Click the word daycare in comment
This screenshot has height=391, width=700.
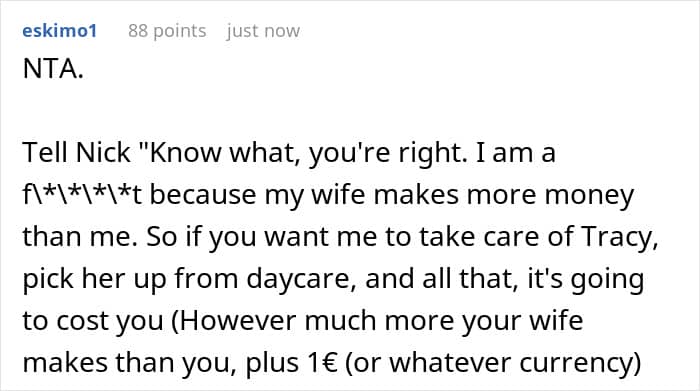pos(301,279)
